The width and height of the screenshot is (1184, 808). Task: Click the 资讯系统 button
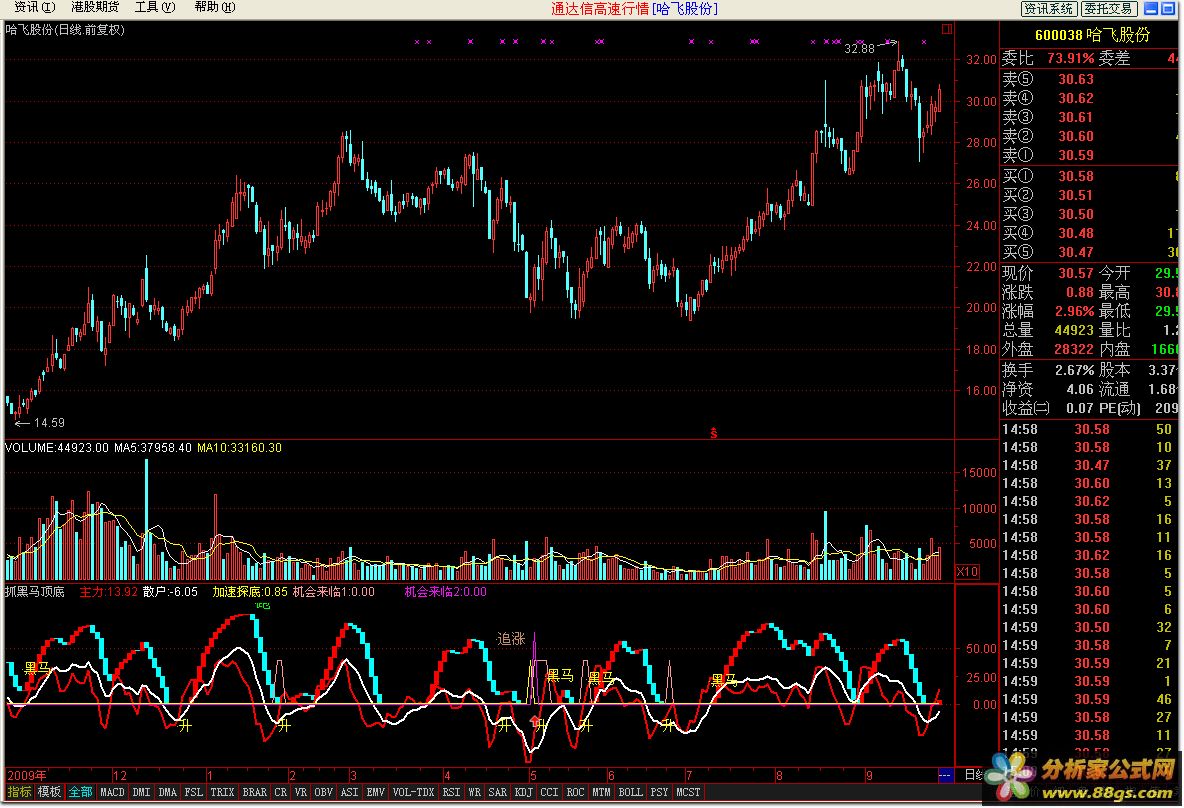pos(1048,8)
